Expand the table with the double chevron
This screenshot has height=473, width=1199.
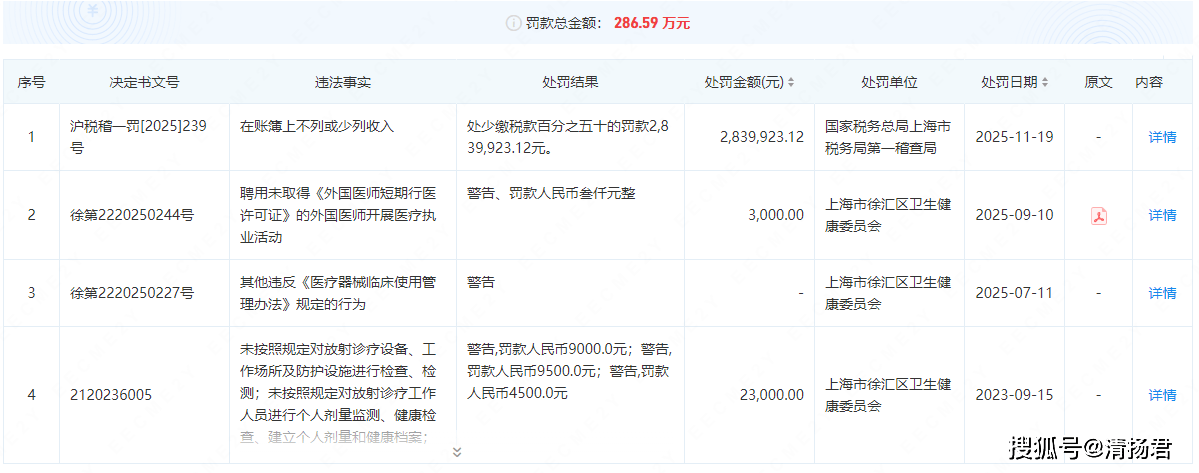pos(457,452)
